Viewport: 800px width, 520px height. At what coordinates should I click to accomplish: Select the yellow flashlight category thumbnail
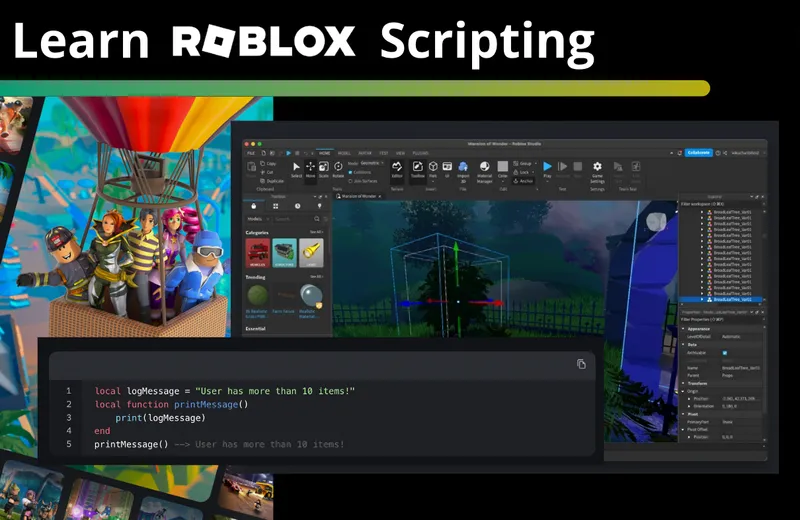pyautogui.click(x=311, y=253)
